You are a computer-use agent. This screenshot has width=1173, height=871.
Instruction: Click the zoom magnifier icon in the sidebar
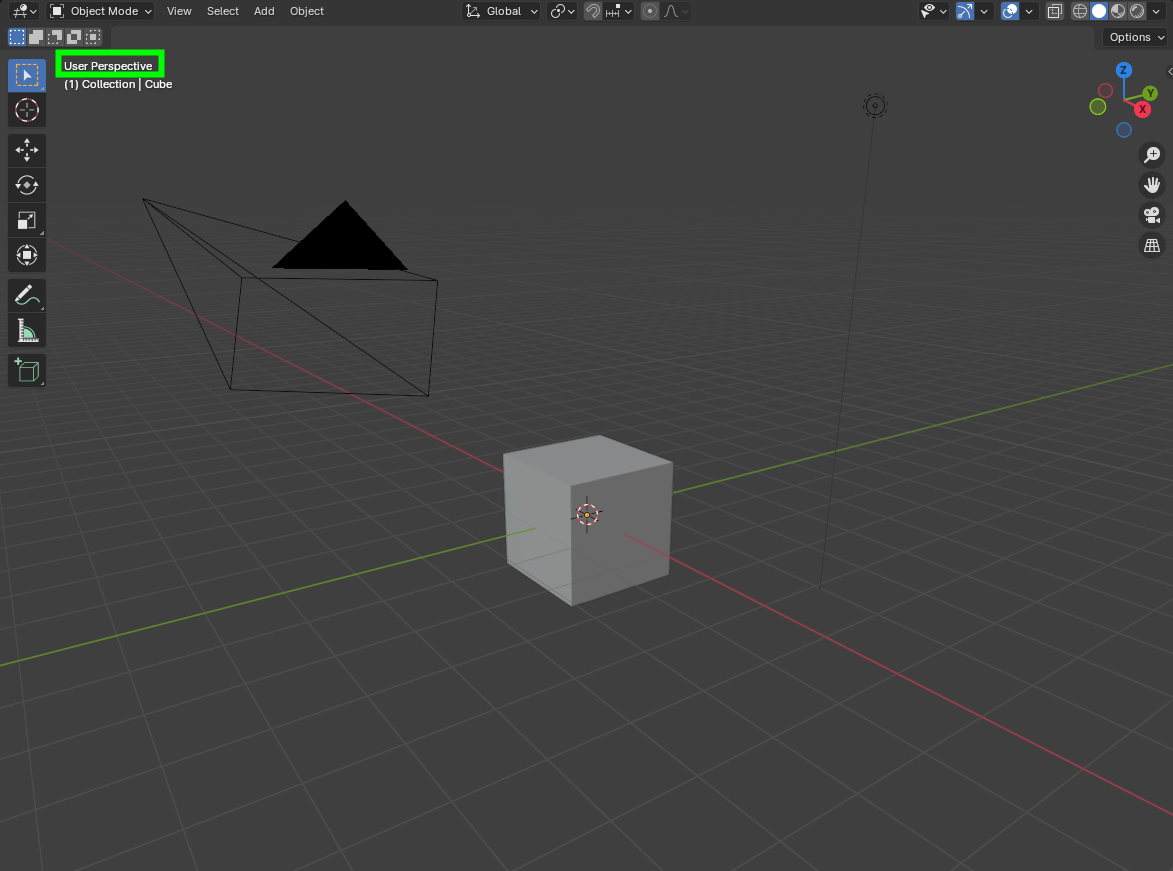pyautogui.click(x=1152, y=154)
